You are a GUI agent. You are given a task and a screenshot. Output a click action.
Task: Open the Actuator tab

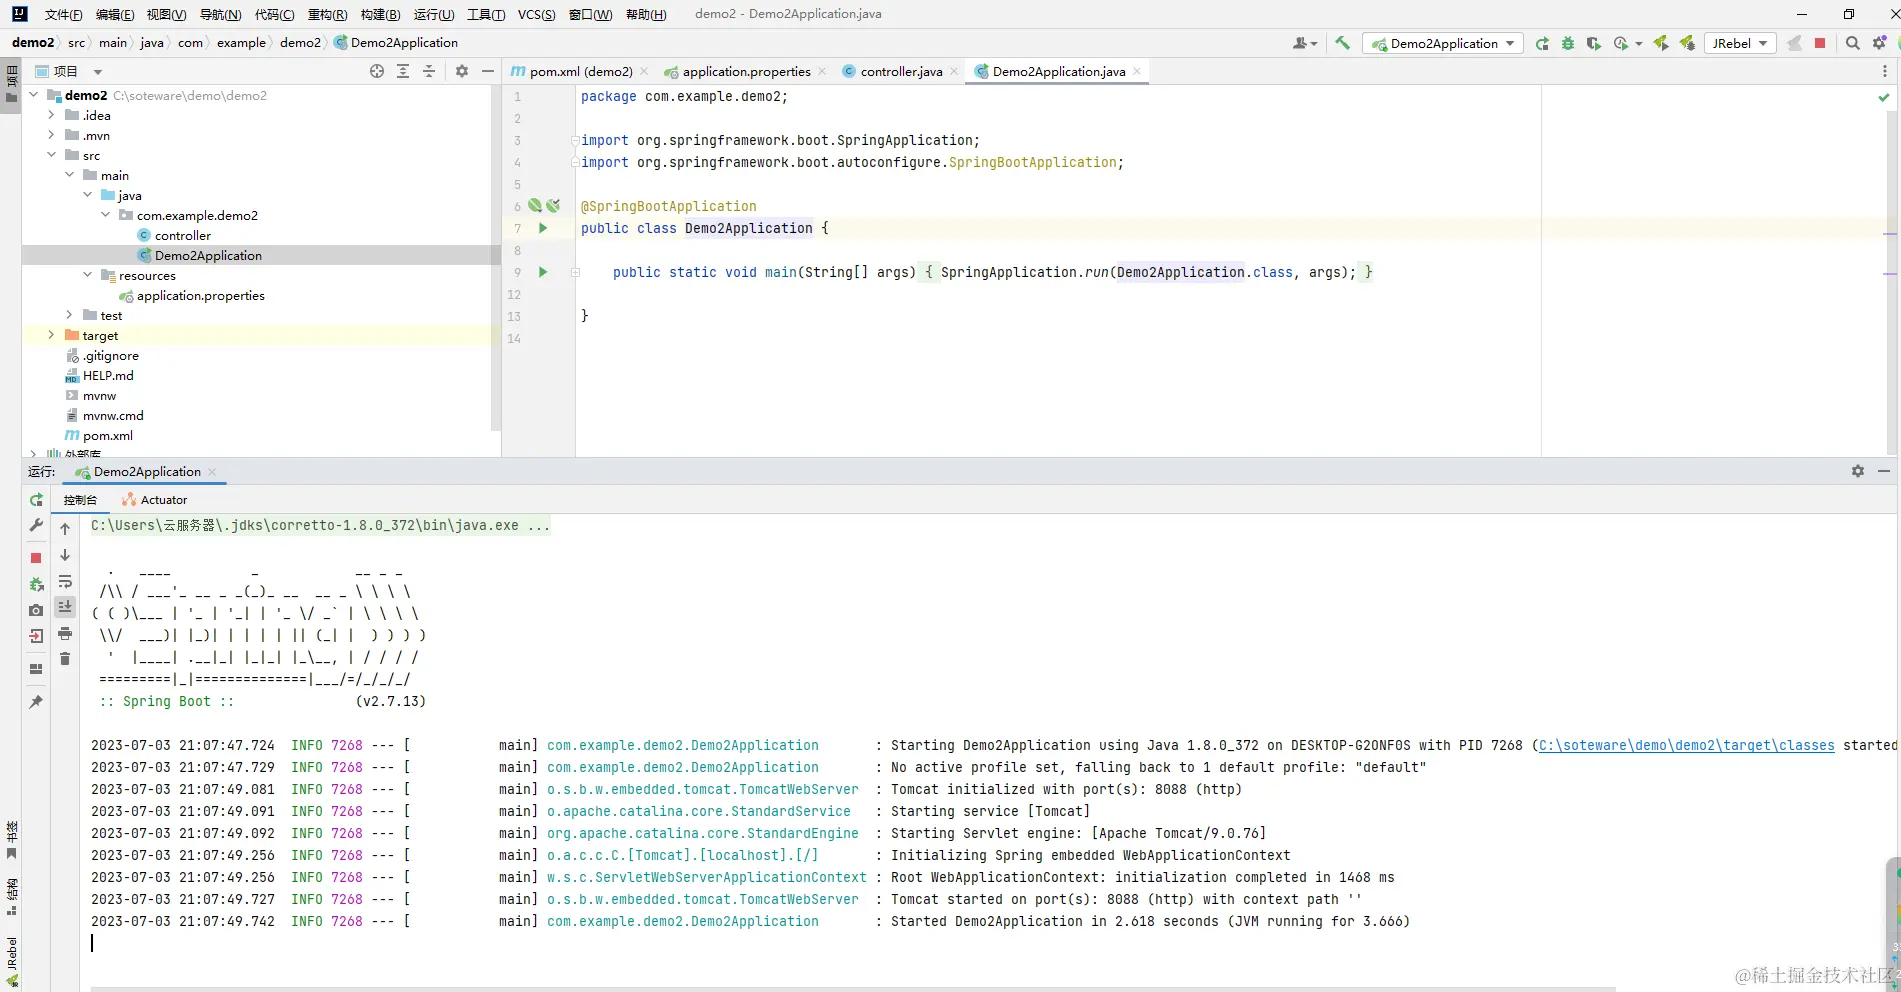tap(155, 499)
